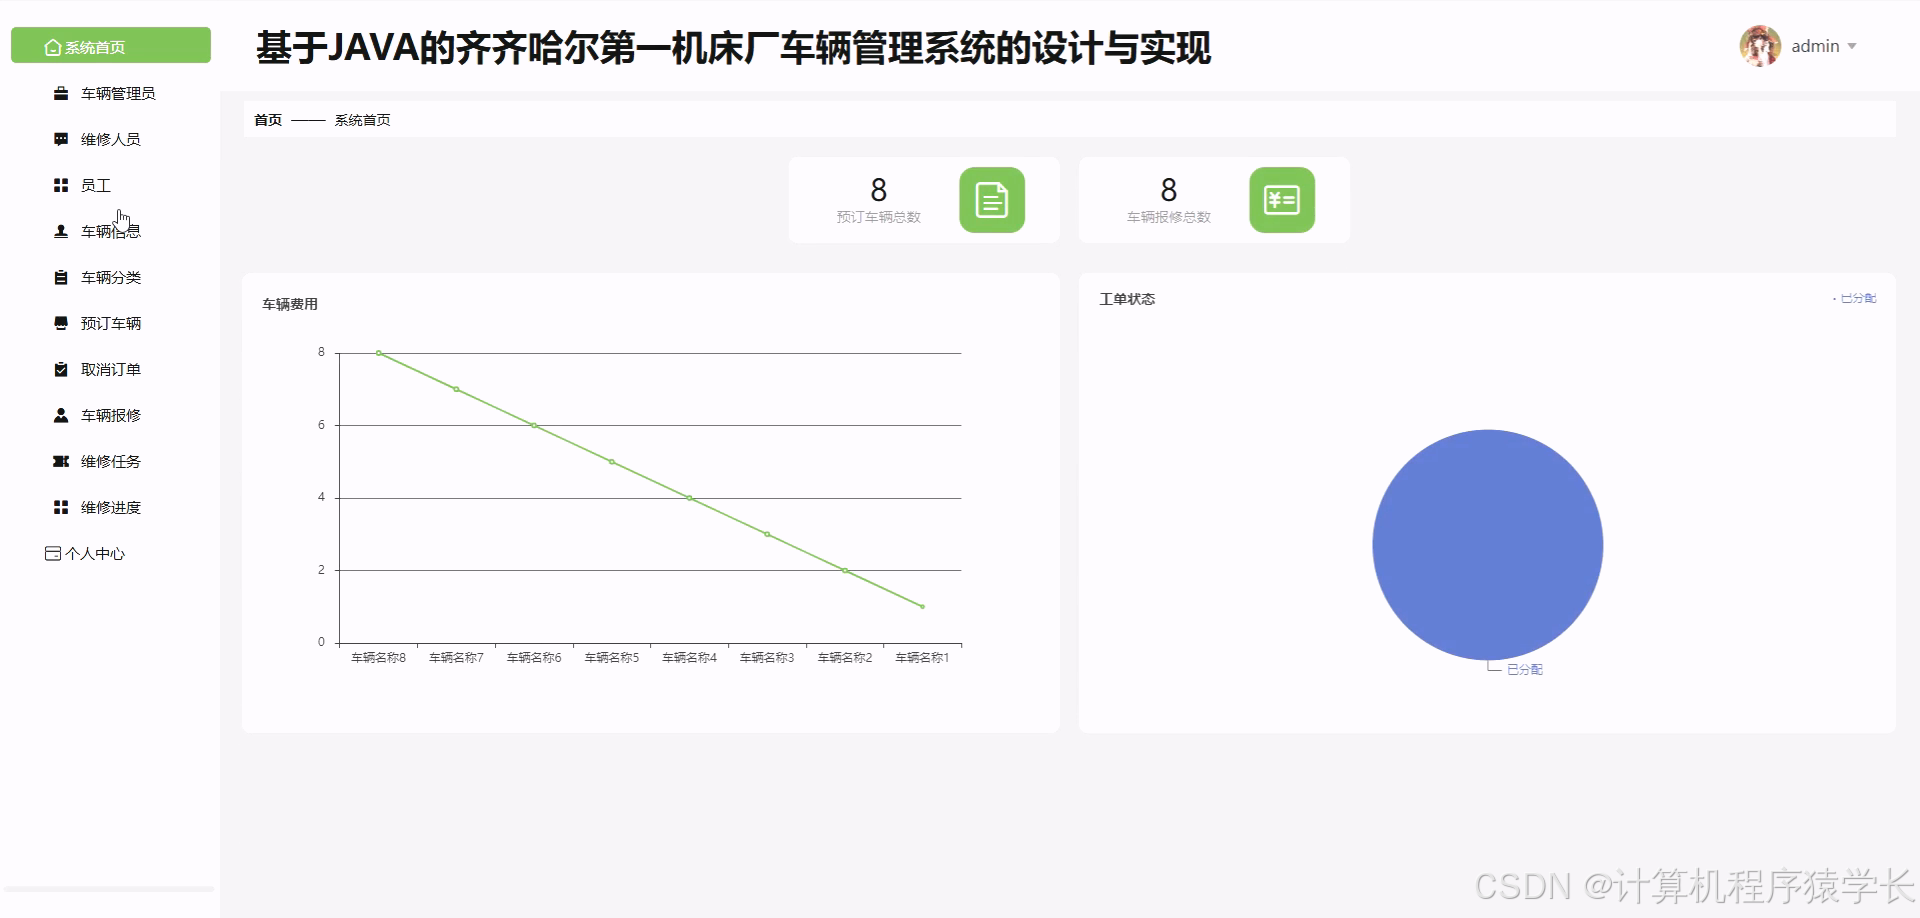Open the admin user dropdown arrow

(1852, 47)
